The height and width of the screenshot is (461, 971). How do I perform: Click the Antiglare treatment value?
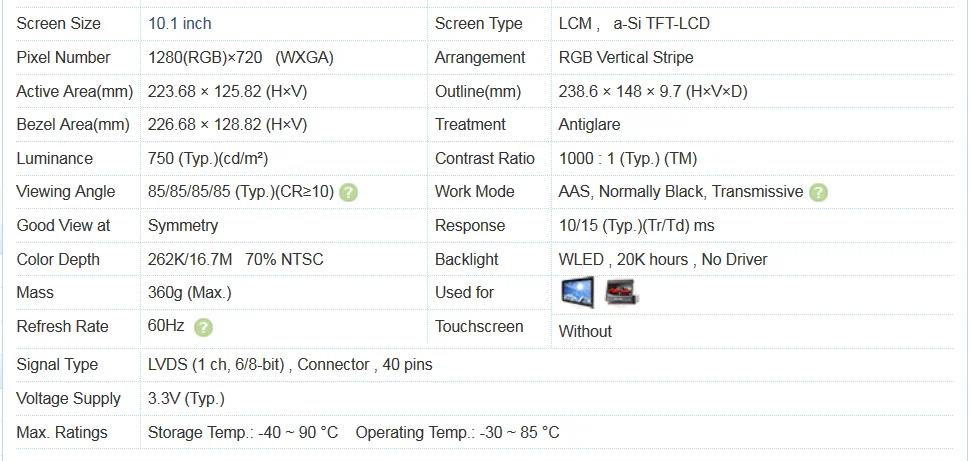pos(590,125)
